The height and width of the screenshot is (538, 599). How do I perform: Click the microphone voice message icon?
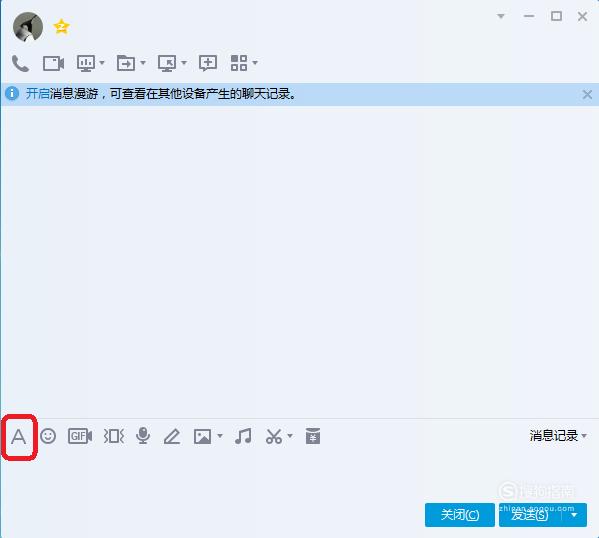(x=143, y=436)
